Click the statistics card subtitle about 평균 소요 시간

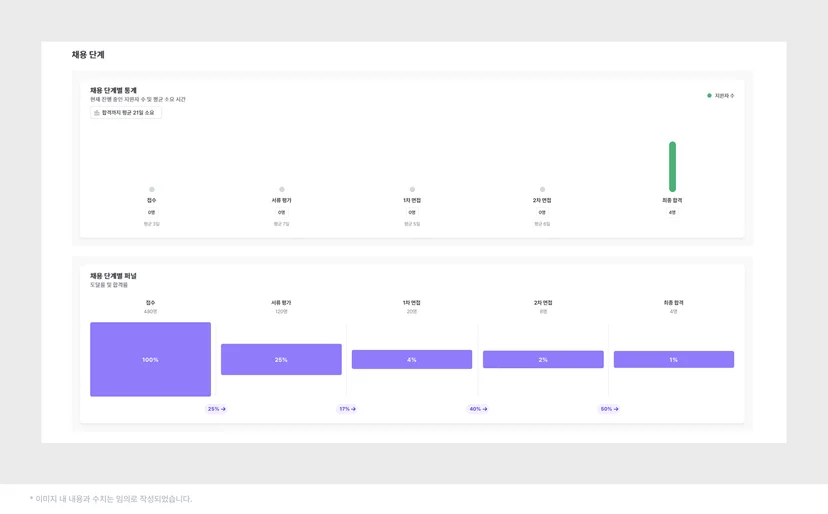click(137, 99)
